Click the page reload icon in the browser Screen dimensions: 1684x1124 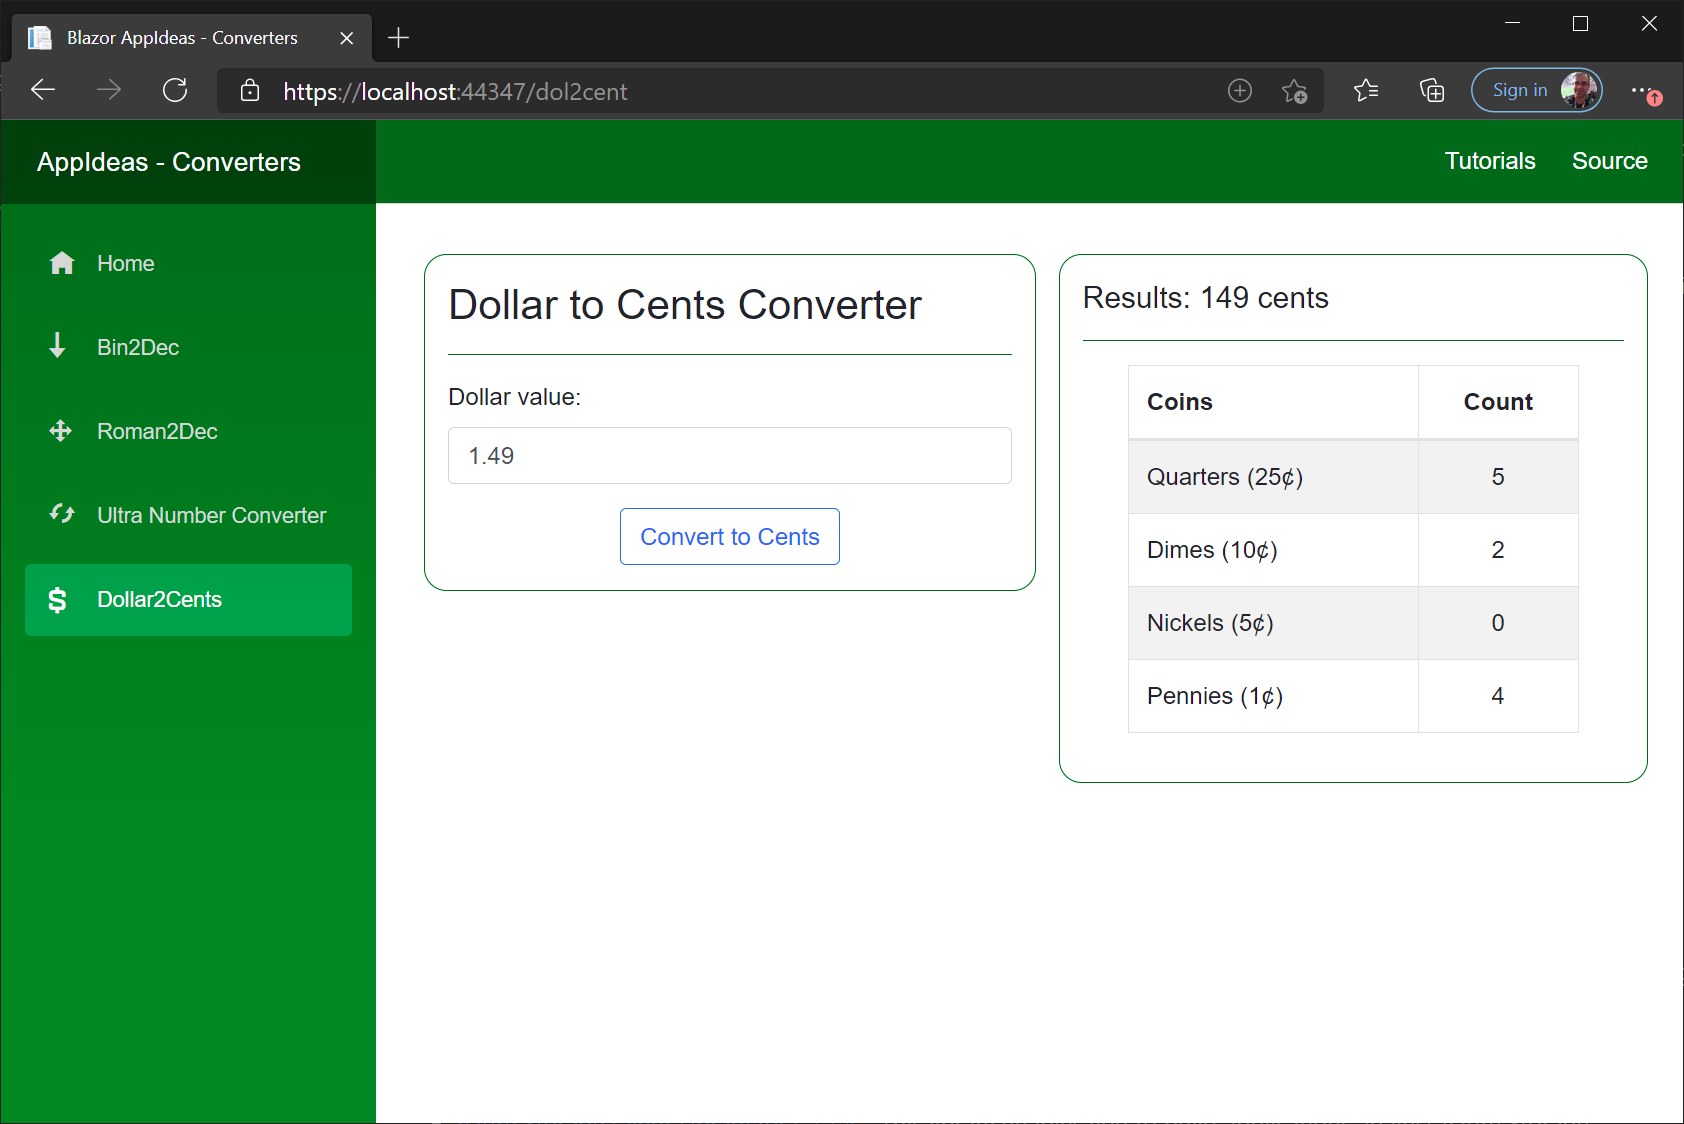pyautogui.click(x=175, y=90)
